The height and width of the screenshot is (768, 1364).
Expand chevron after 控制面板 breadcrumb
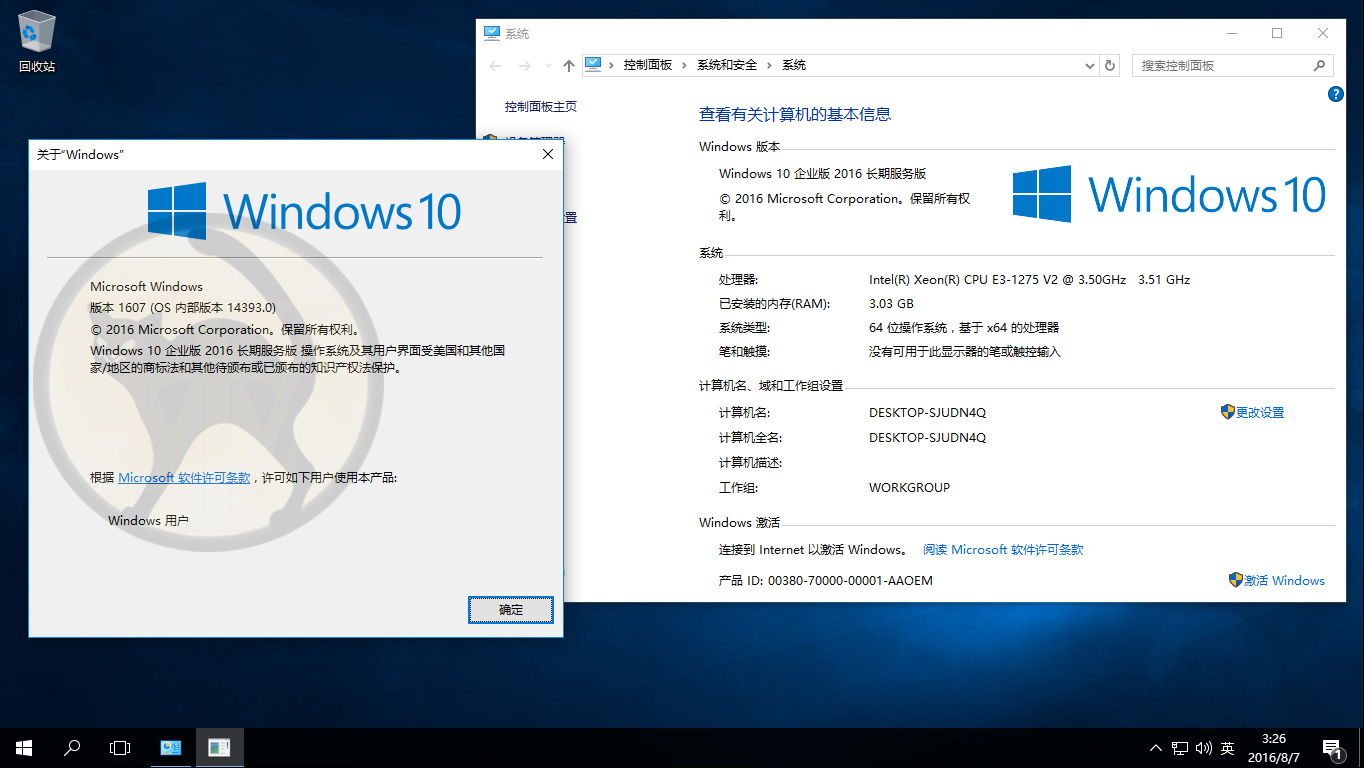point(685,65)
